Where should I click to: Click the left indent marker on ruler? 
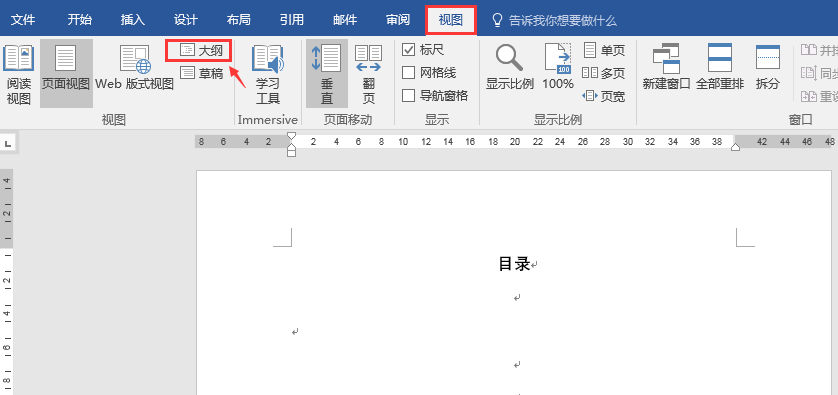291,153
